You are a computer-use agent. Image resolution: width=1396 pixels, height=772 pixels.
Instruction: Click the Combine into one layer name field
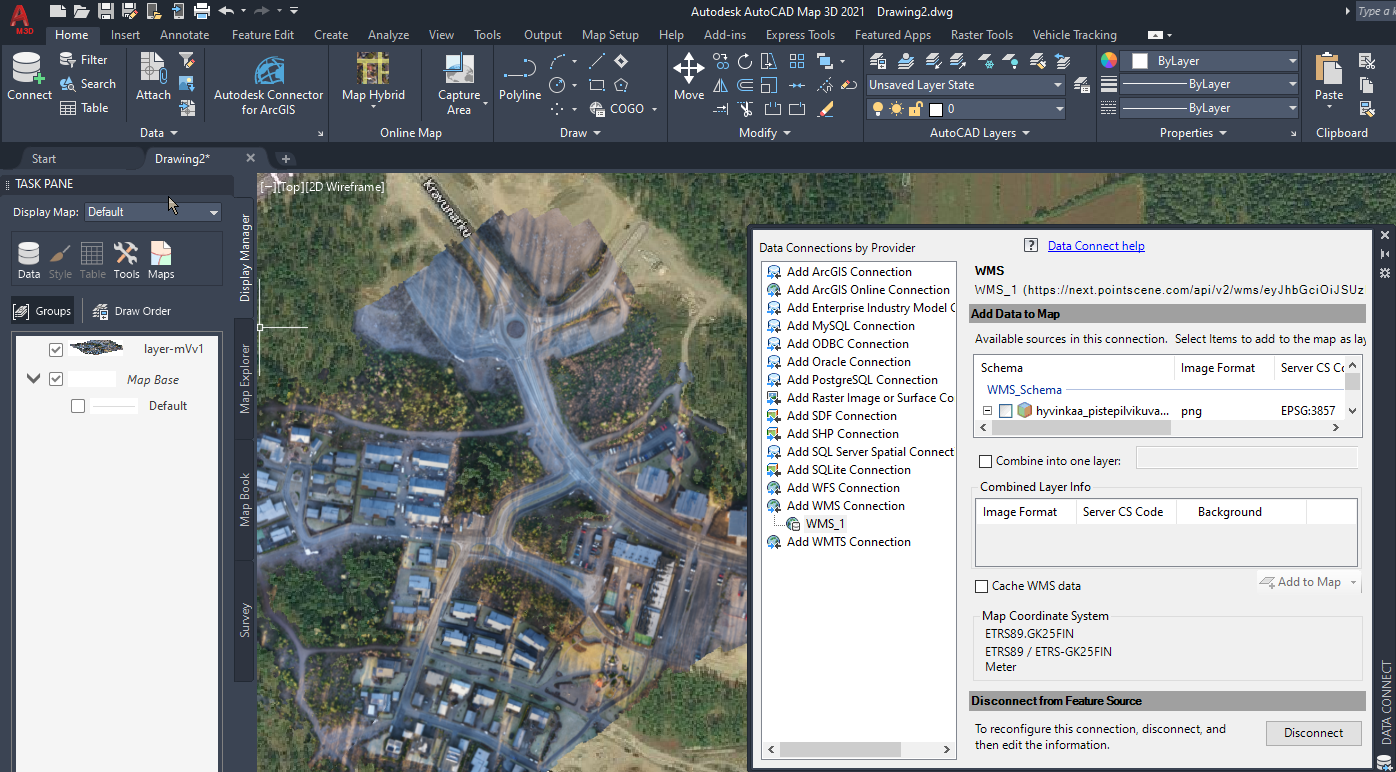point(1246,458)
